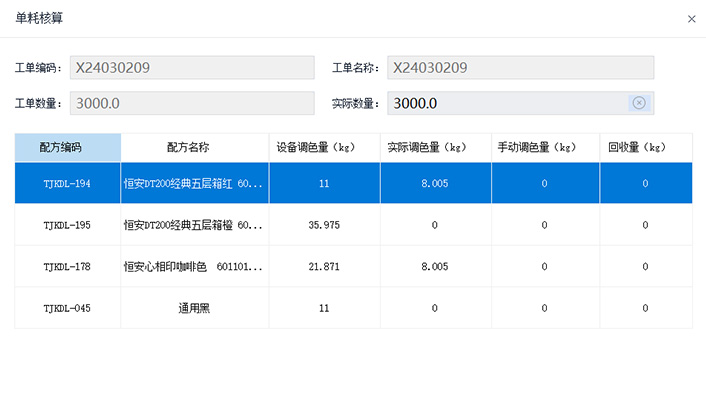Click the 手动调色量 cell of TJKDL-195
This screenshot has width=706, height=397.
(x=545, y=225)
